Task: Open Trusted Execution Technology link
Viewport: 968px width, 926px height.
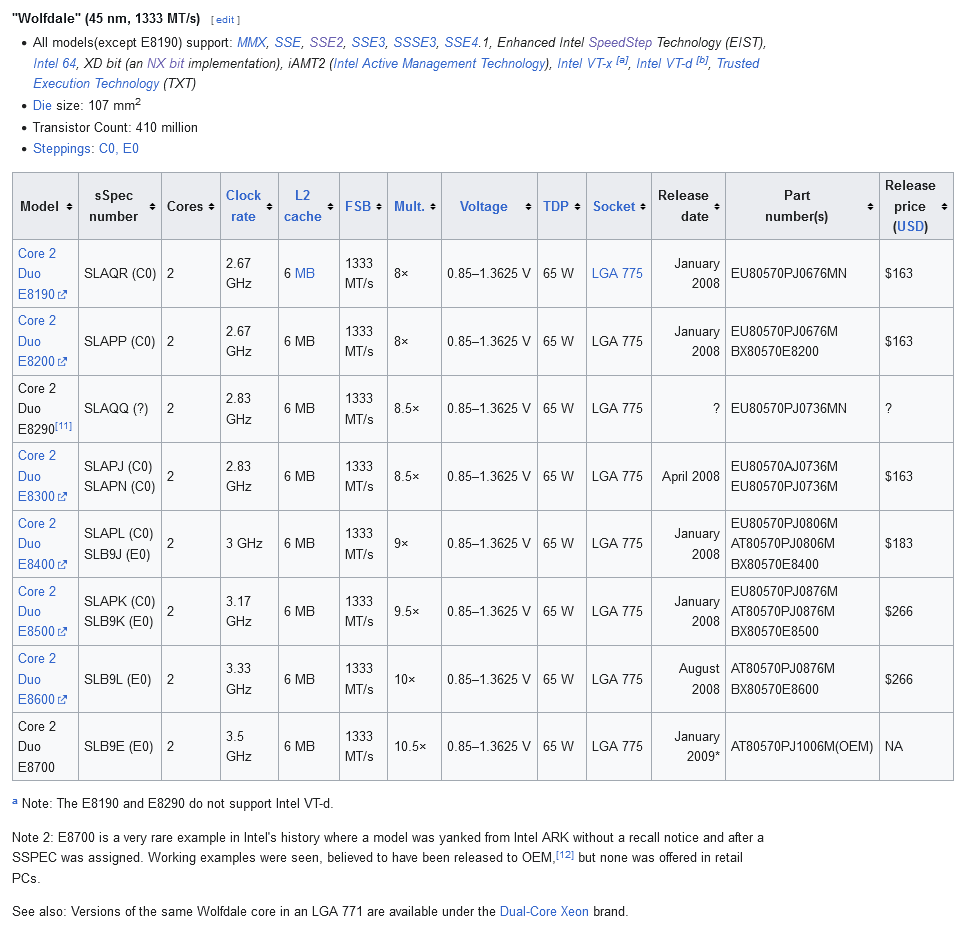Action: pyautogui.click(x=398, y=73)
